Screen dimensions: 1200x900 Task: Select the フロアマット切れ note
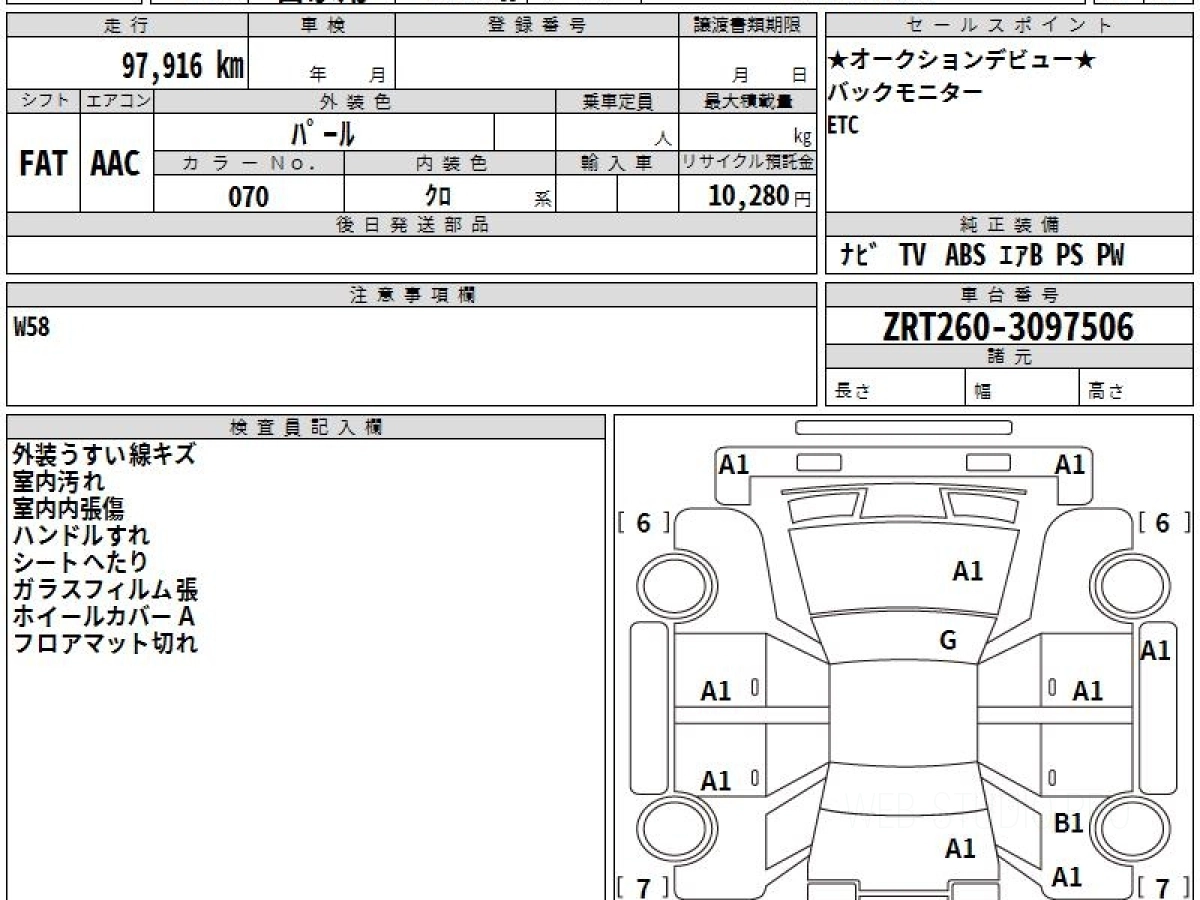tap(105, 644)
